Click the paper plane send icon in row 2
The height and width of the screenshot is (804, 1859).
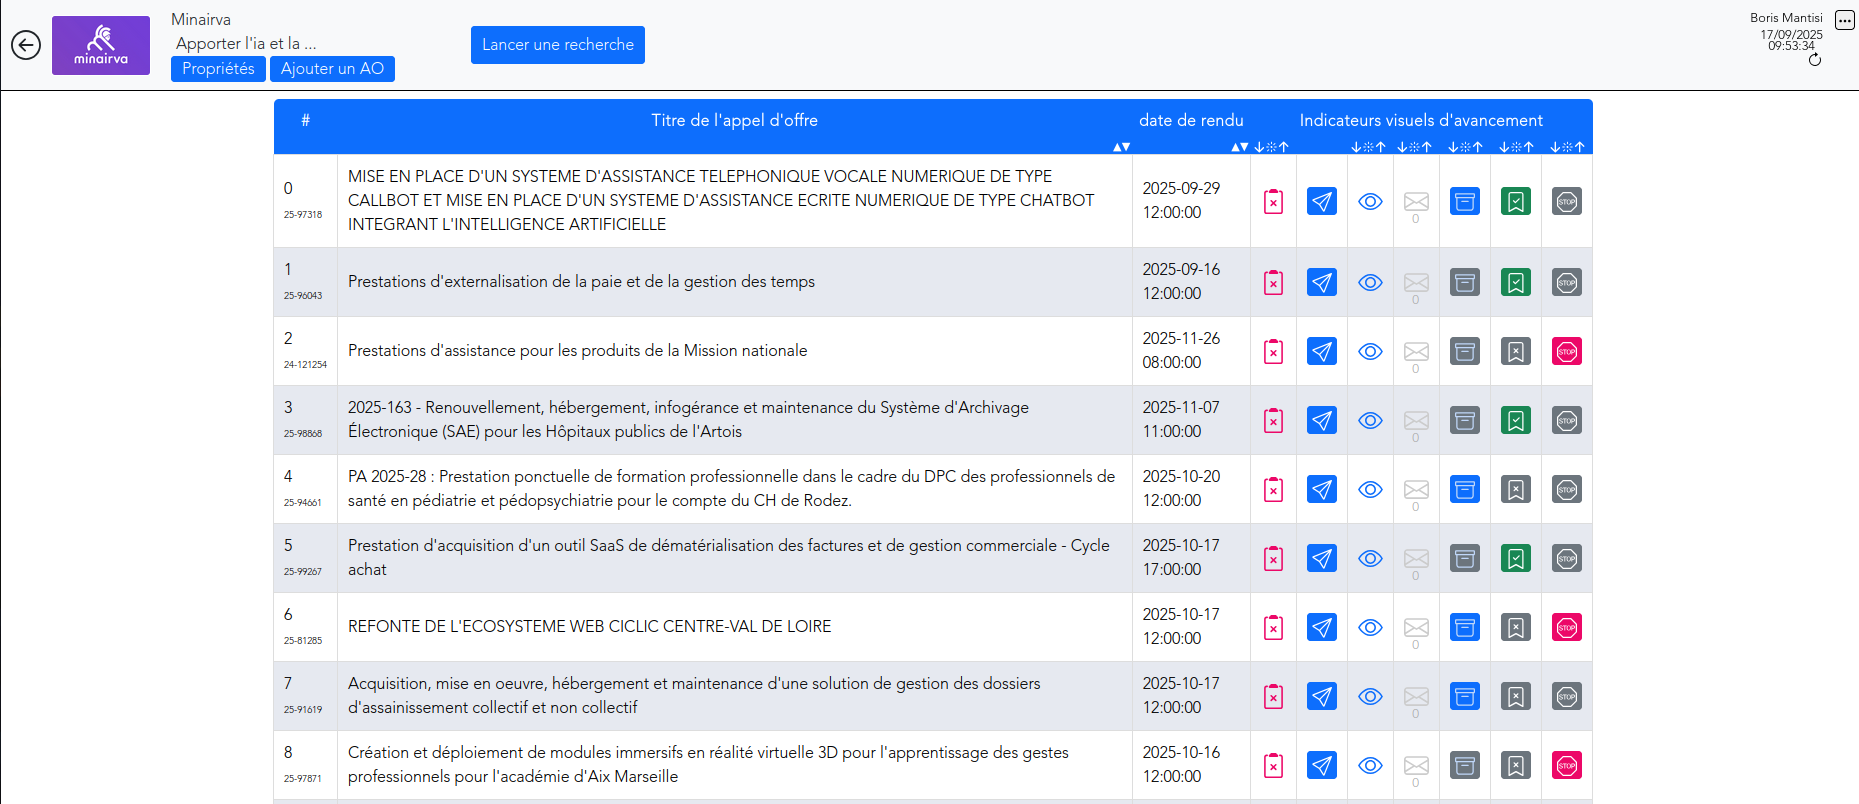(1321, 352)
